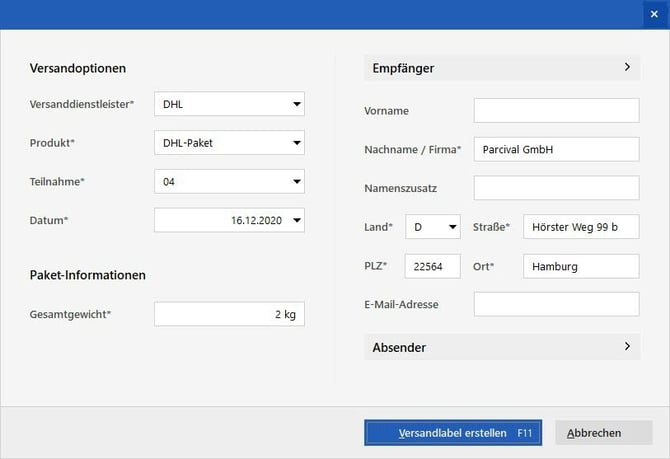670x459 pixels.
Task: Click the PLZ field showing 22564
Action: click(432, 266)
